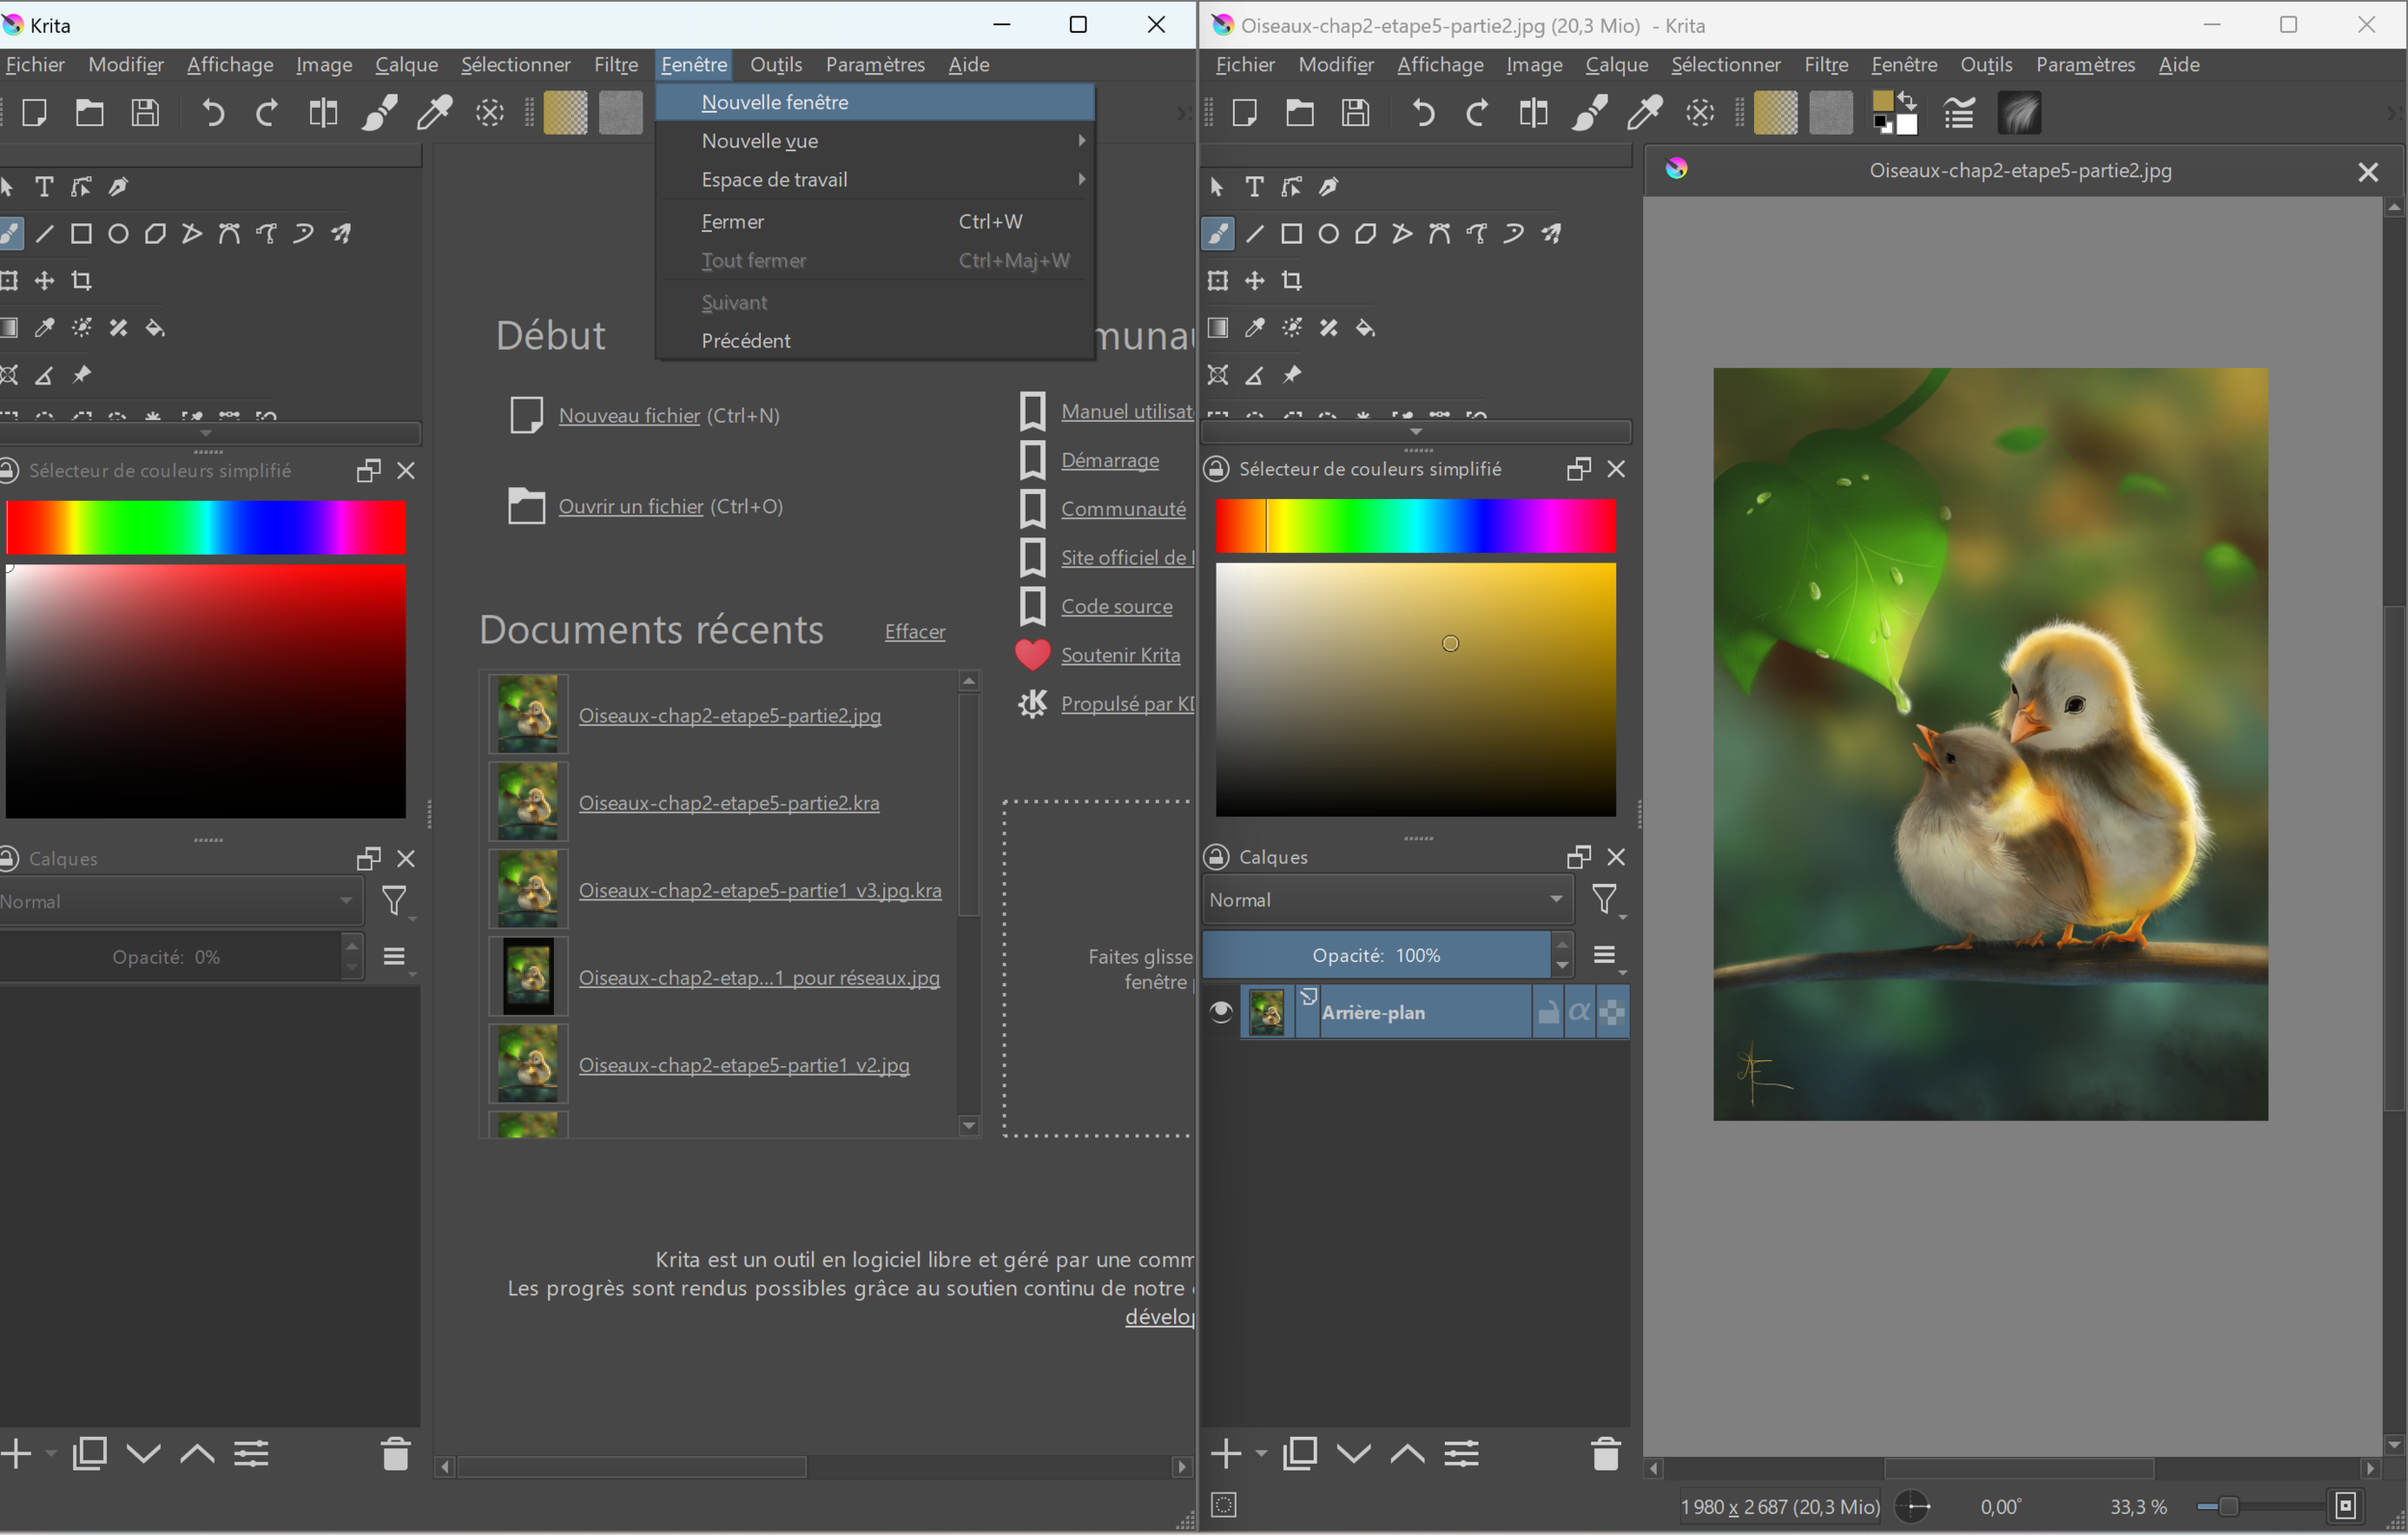Click the swap foreground/background colors arrow
Image resolution: width=2408 pixels, height=1535 pixels.
1907,101
